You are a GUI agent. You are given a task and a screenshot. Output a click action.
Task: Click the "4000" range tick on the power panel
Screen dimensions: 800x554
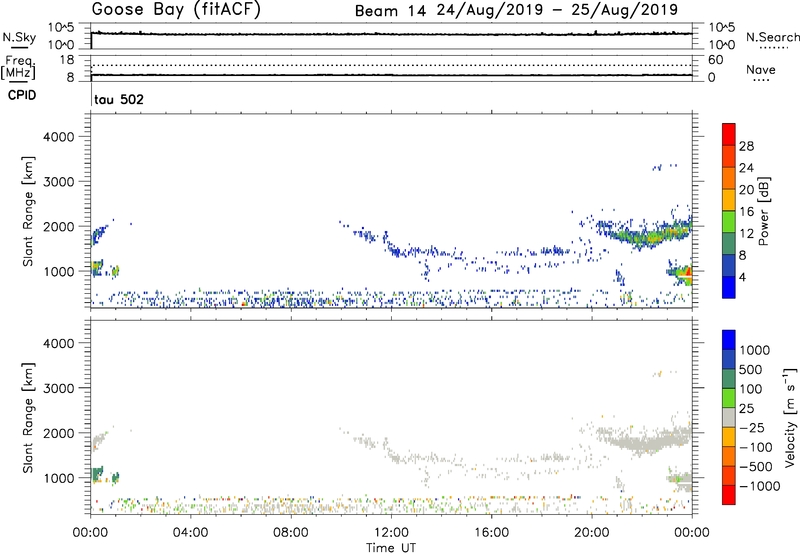coord(58,137)
